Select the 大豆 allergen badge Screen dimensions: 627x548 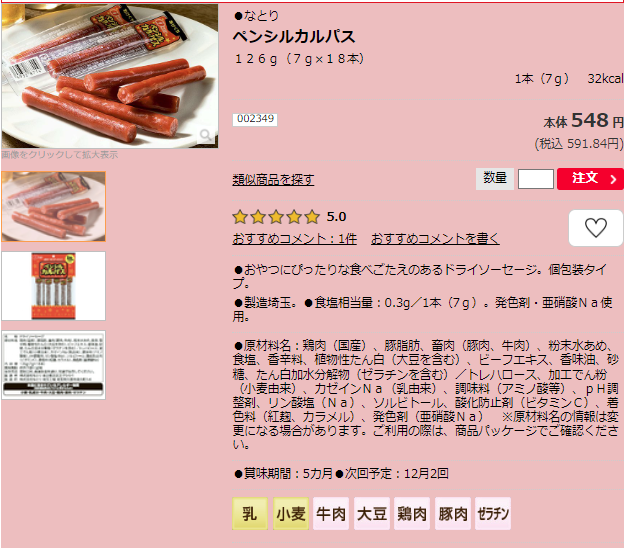(372, 514)
